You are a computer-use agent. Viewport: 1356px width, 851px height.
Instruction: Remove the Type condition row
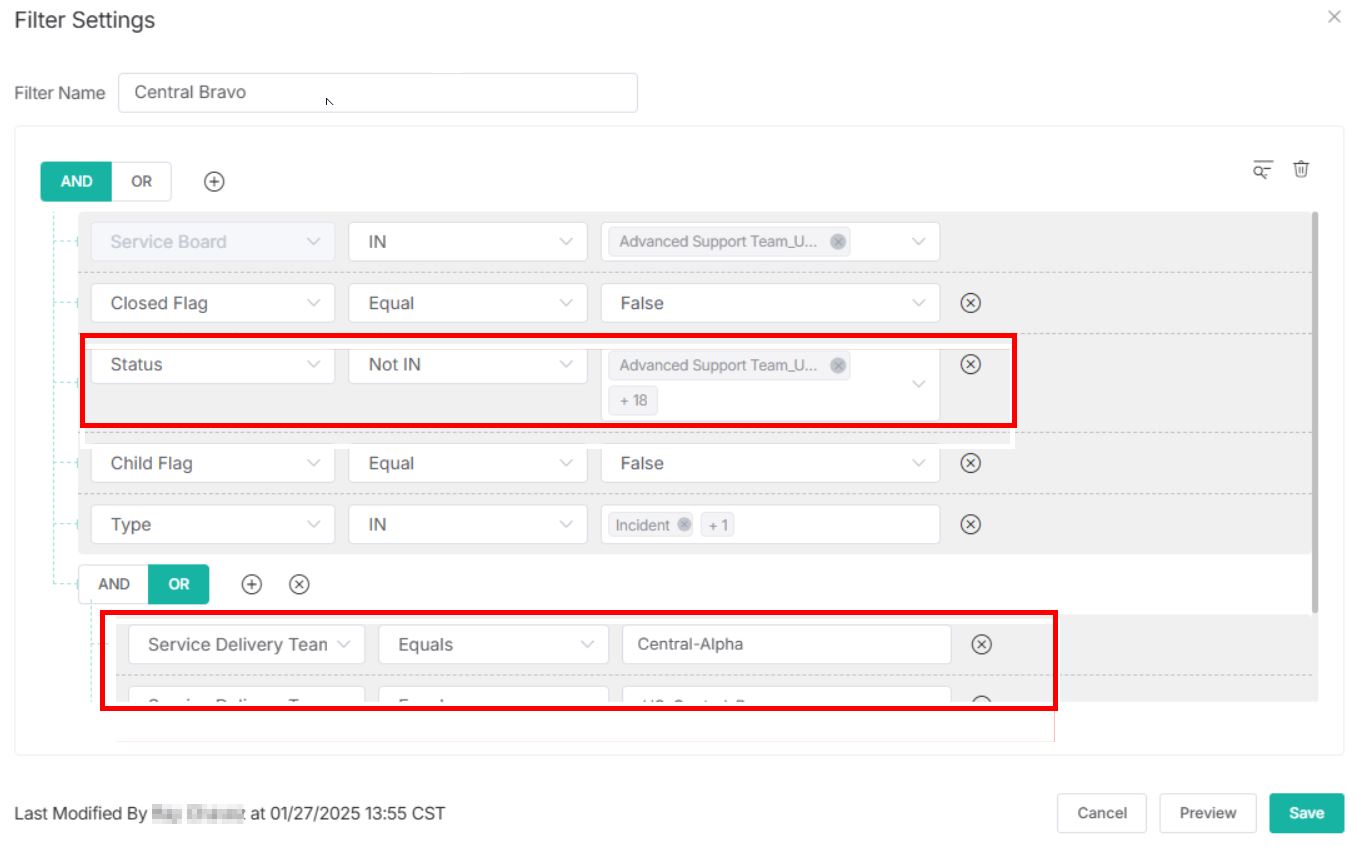[x=969, y=524]
